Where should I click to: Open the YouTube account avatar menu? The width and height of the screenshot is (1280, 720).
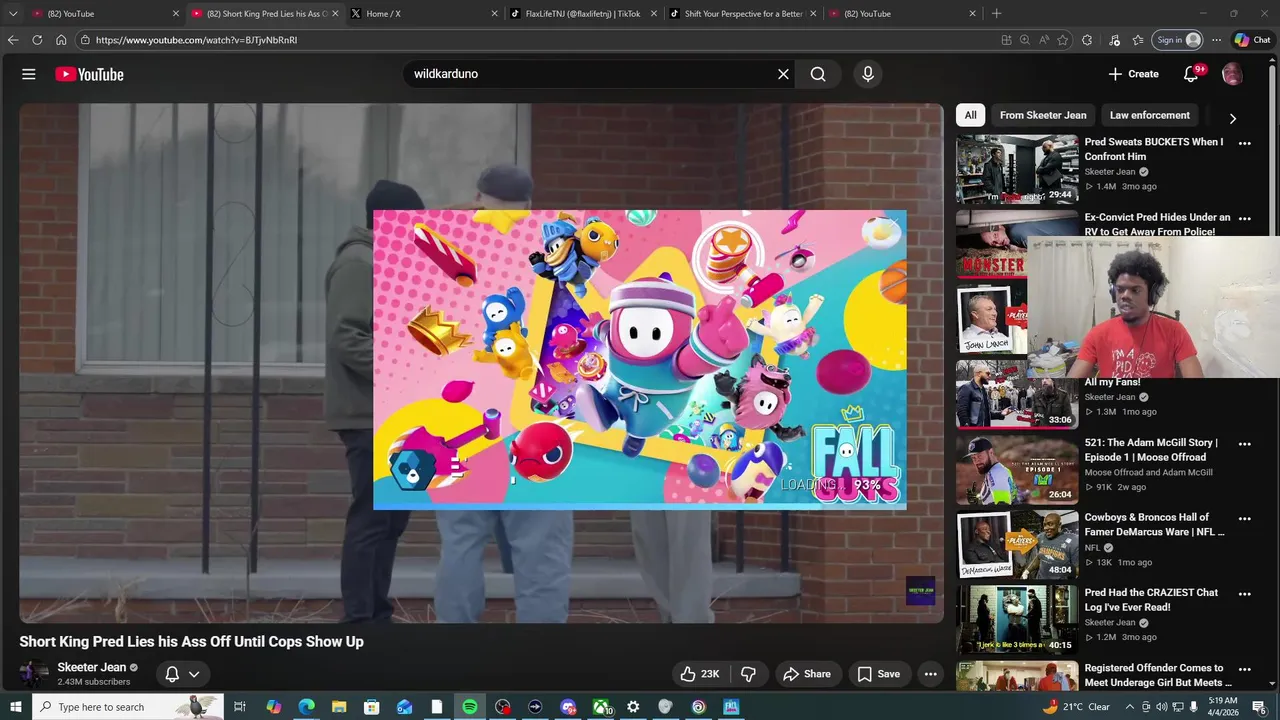point(1232,74)
